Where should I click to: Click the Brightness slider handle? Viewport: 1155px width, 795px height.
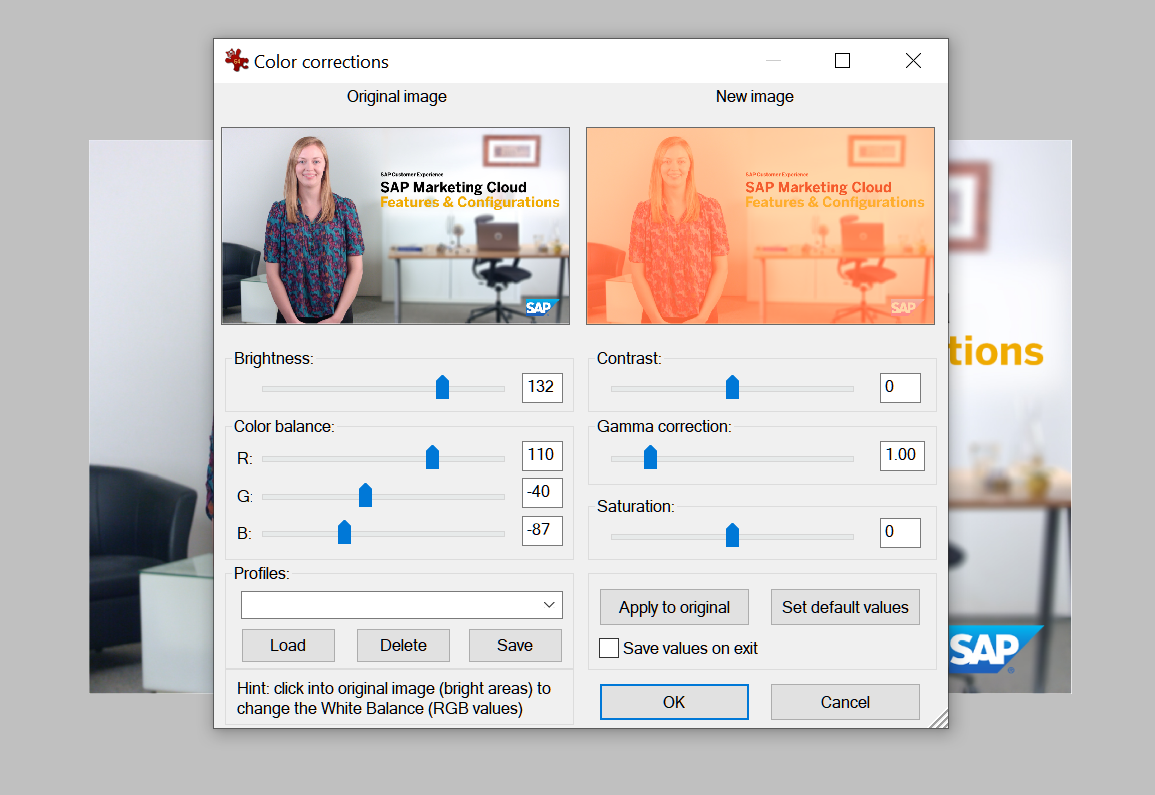coord(442,387)
